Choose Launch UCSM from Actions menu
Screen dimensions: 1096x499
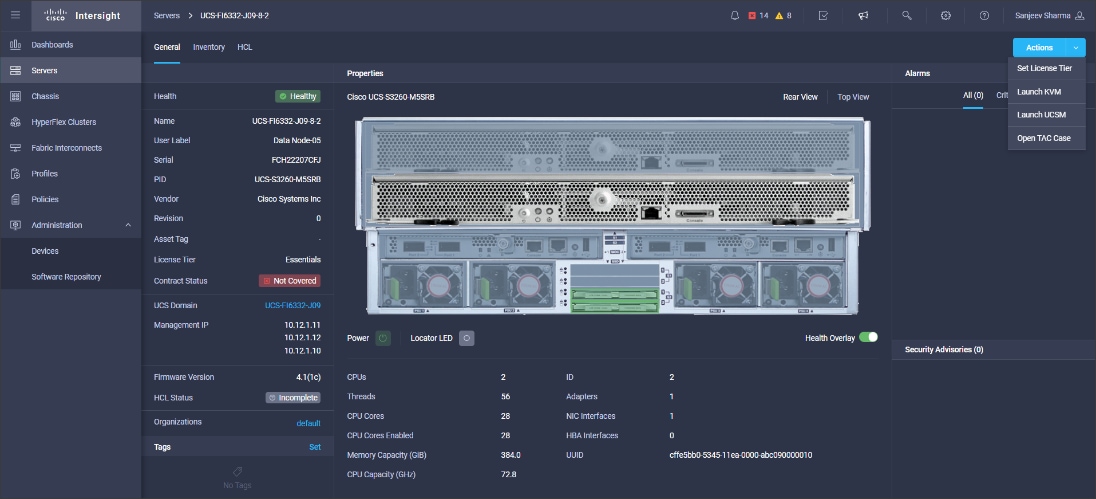1046,115
